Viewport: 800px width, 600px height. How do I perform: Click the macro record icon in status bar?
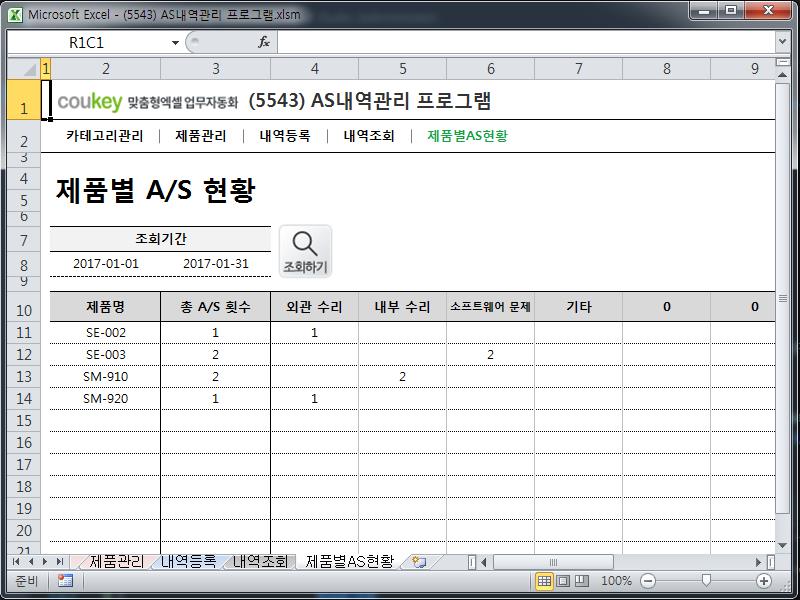pyautogui.click(x=65, y=581)
